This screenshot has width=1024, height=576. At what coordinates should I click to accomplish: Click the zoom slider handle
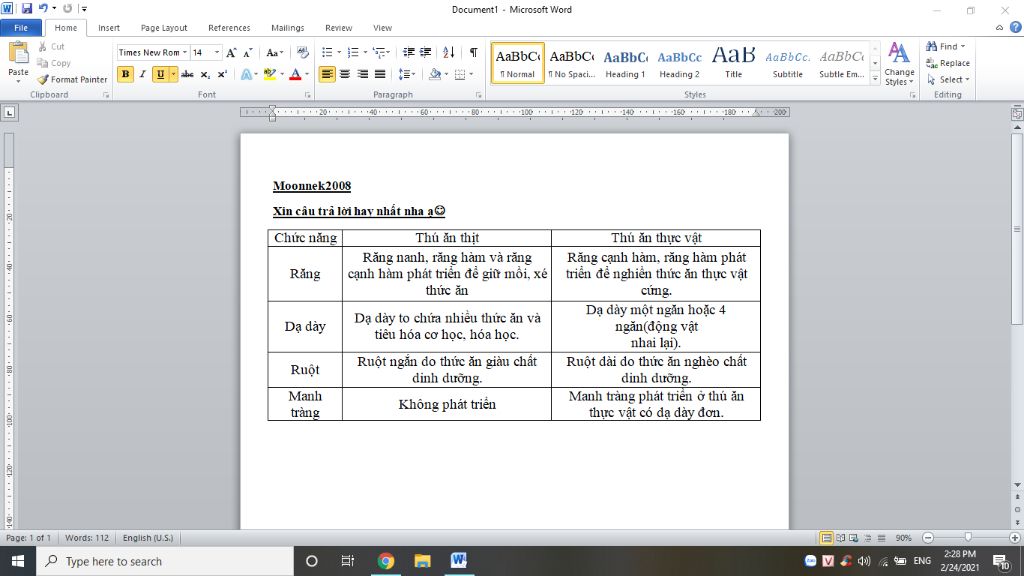968,537
